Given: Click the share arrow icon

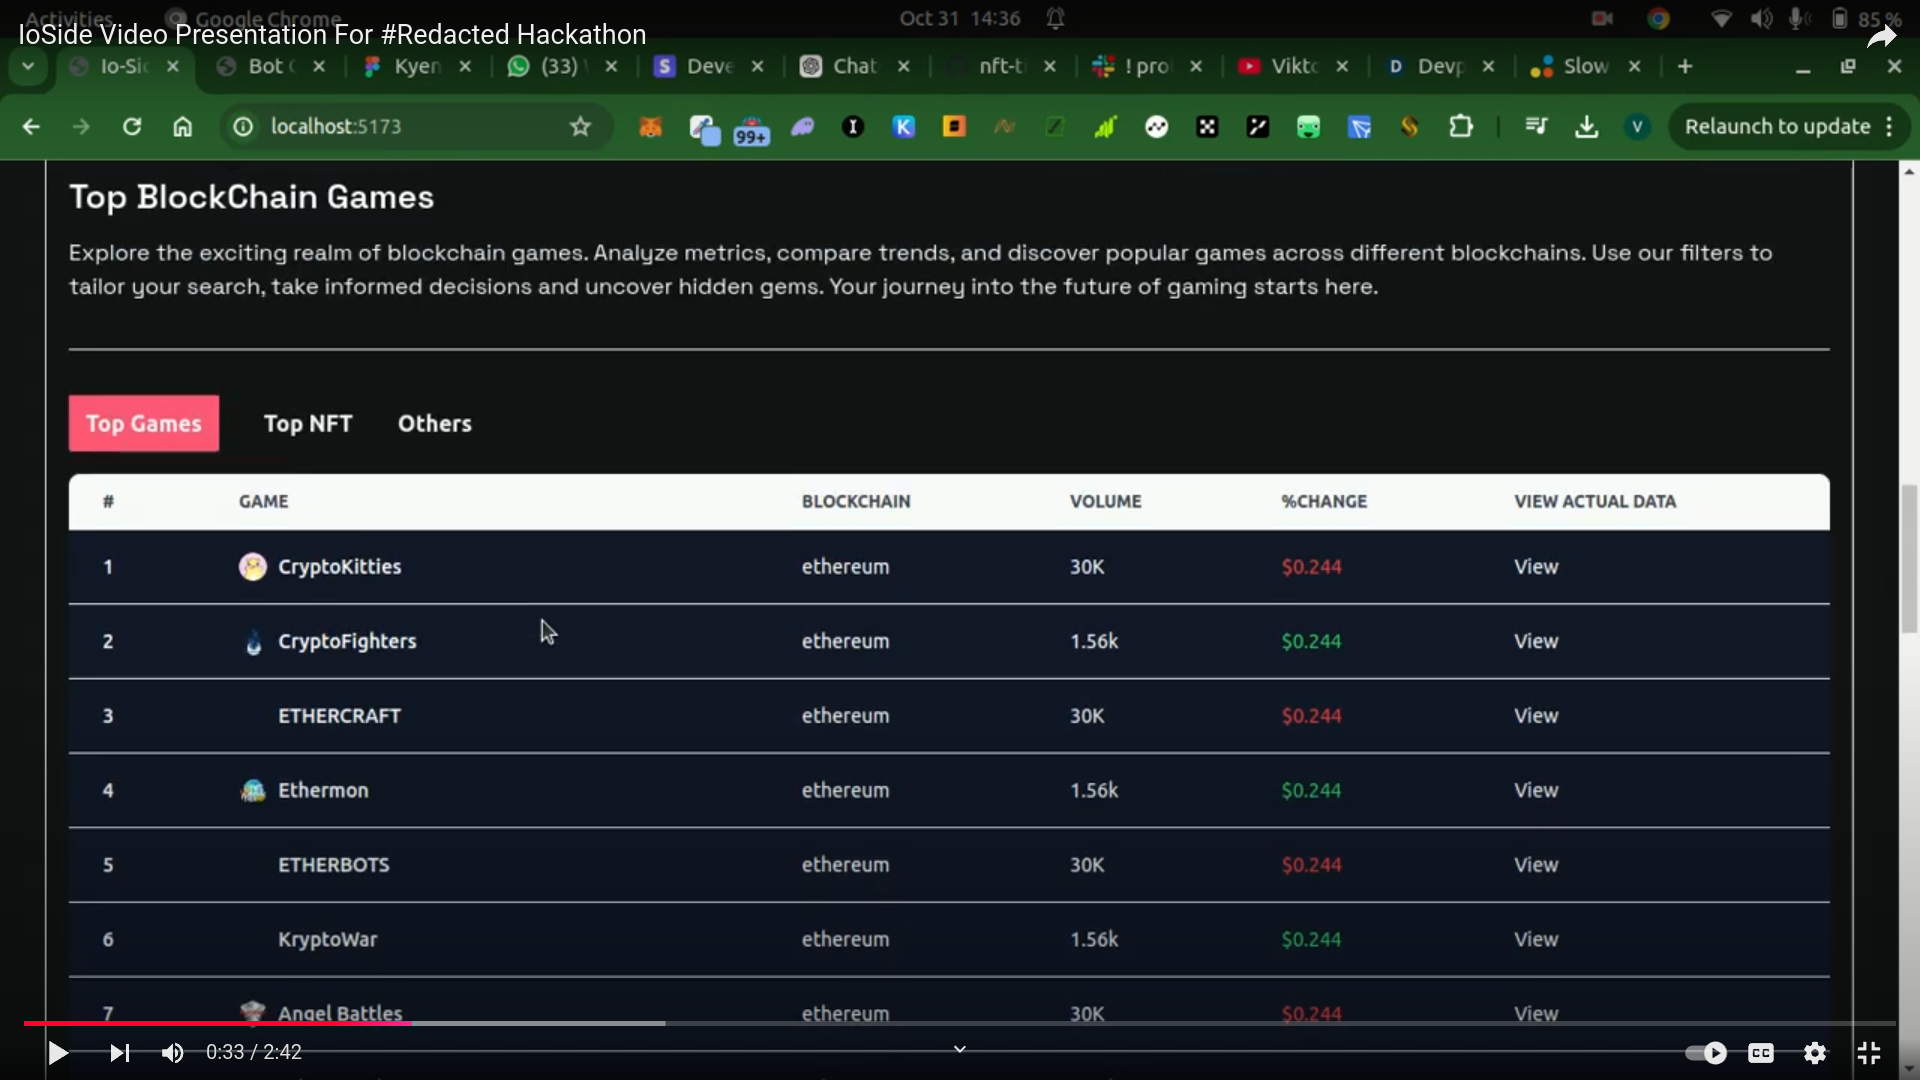Looking at the screenshot, I should pyautogui.click(x=1881, y=37).
